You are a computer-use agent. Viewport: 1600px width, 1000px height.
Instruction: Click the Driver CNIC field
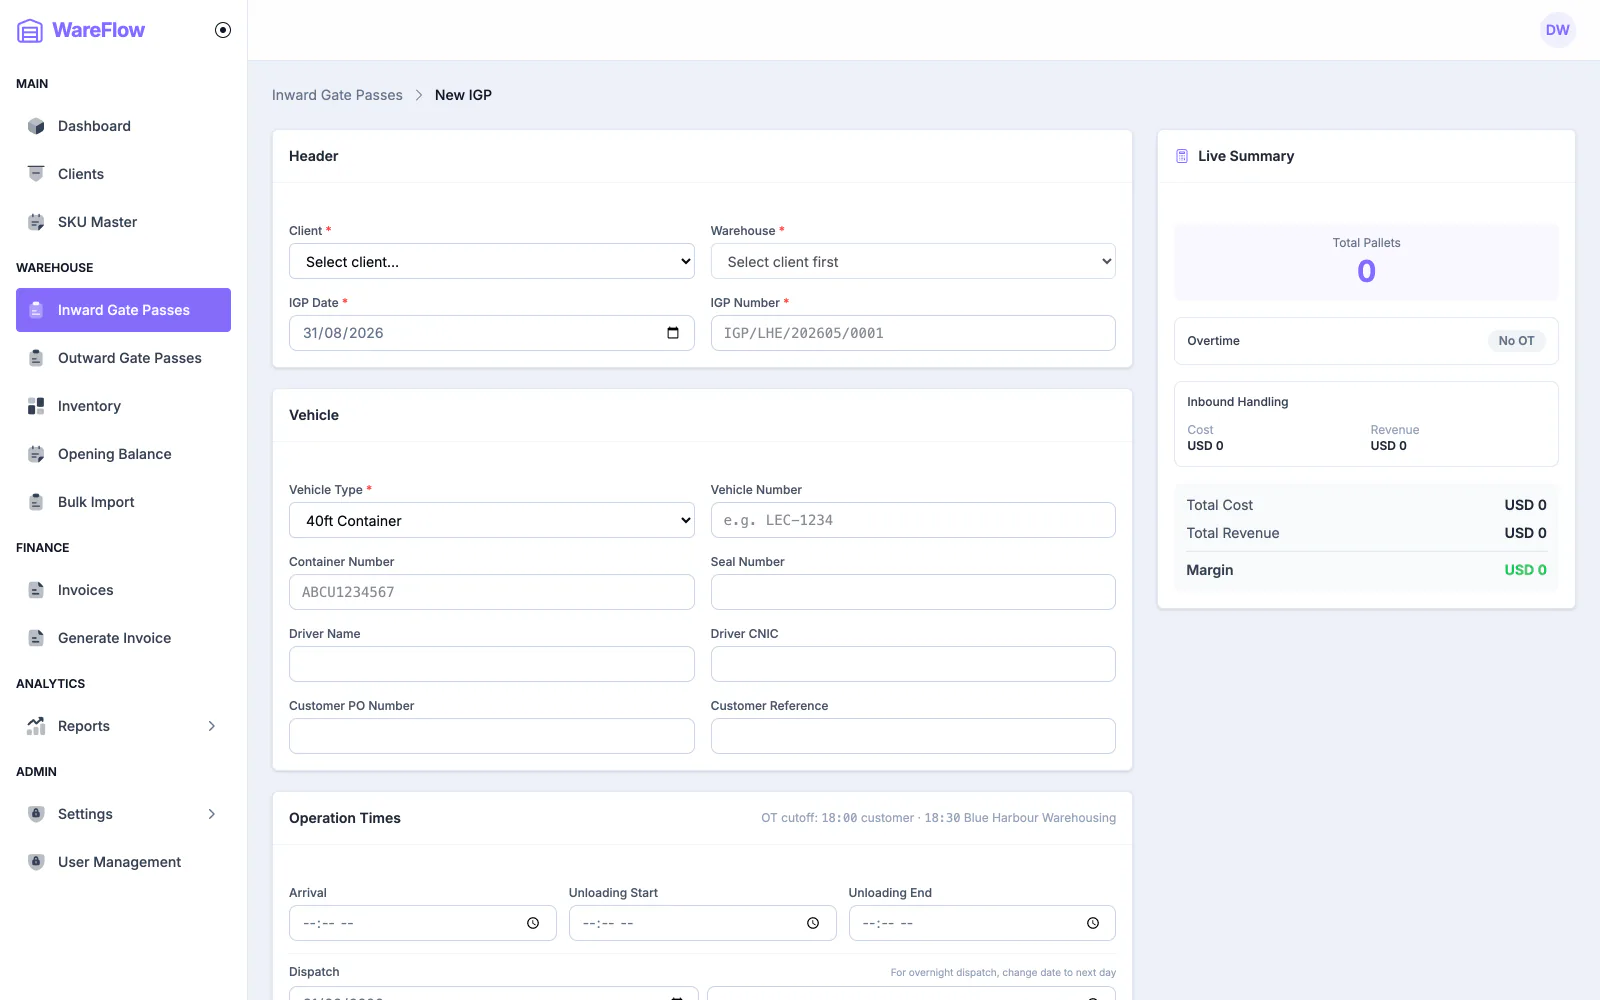913,664
